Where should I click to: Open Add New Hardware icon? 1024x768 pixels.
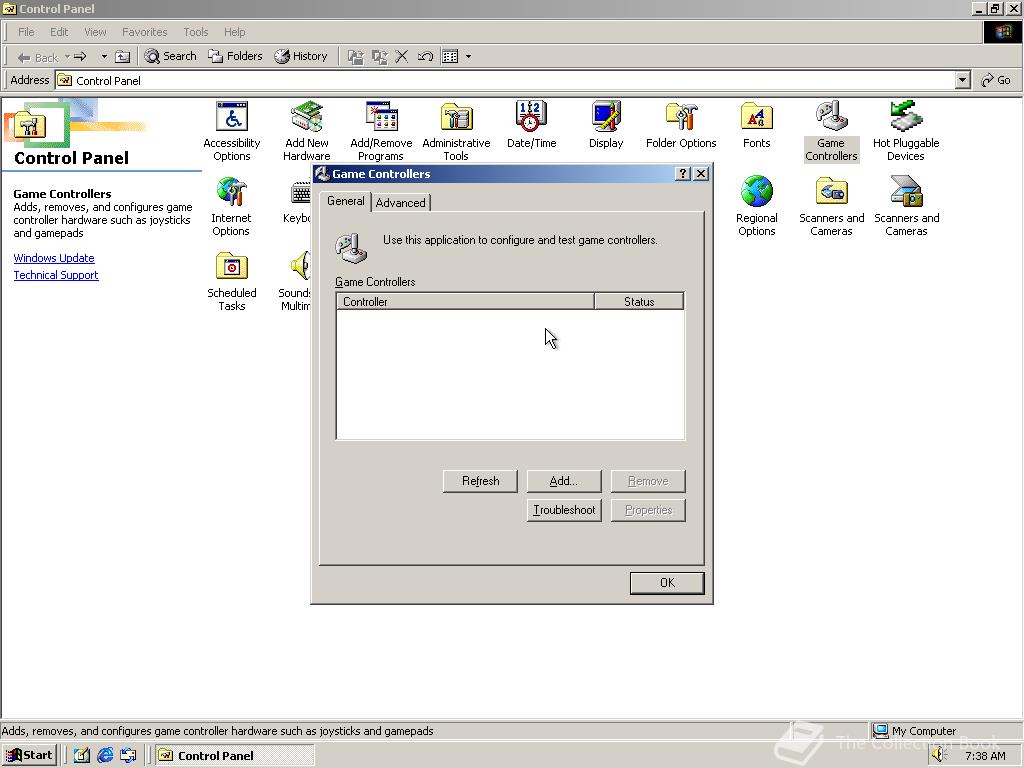tap(307, 130)
